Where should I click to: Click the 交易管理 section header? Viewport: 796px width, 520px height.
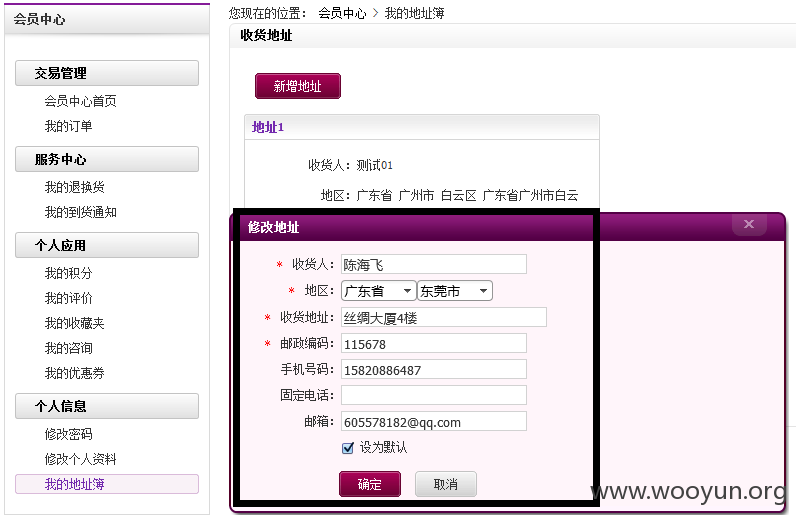(x=107, y=73)
